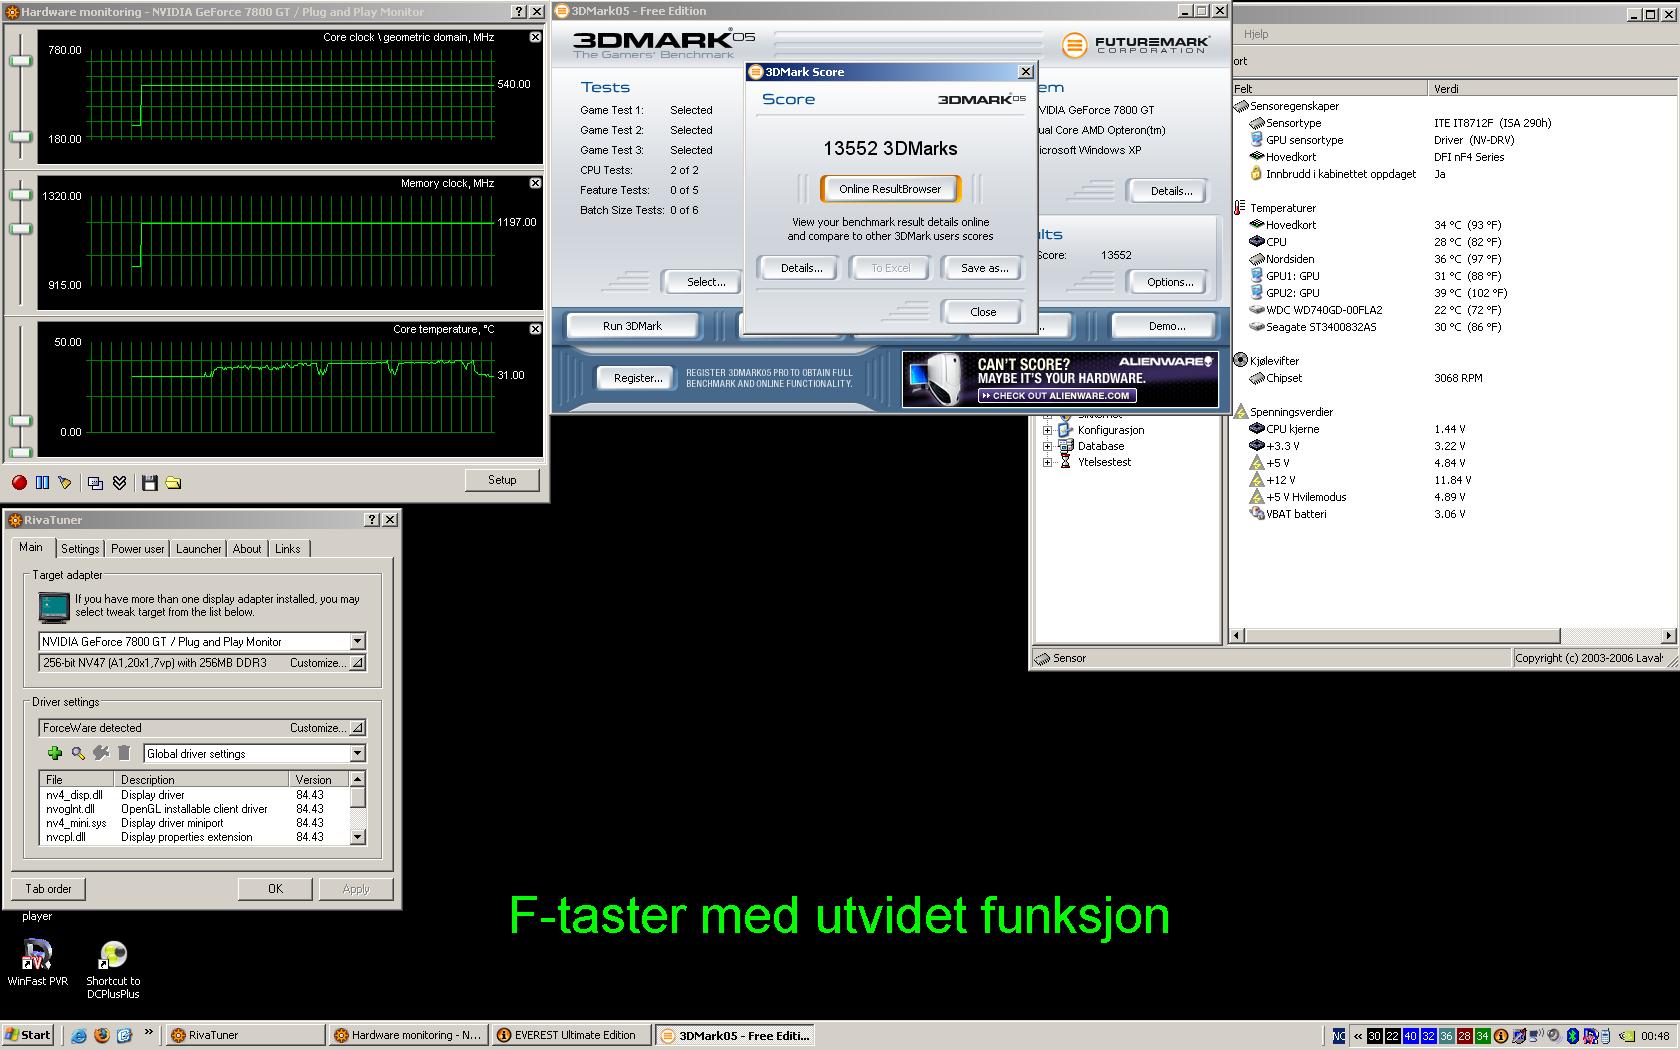The image size is (1680, 1050).
Task: Click the help question mark in RivaTuner title bar
Action: 373,519
